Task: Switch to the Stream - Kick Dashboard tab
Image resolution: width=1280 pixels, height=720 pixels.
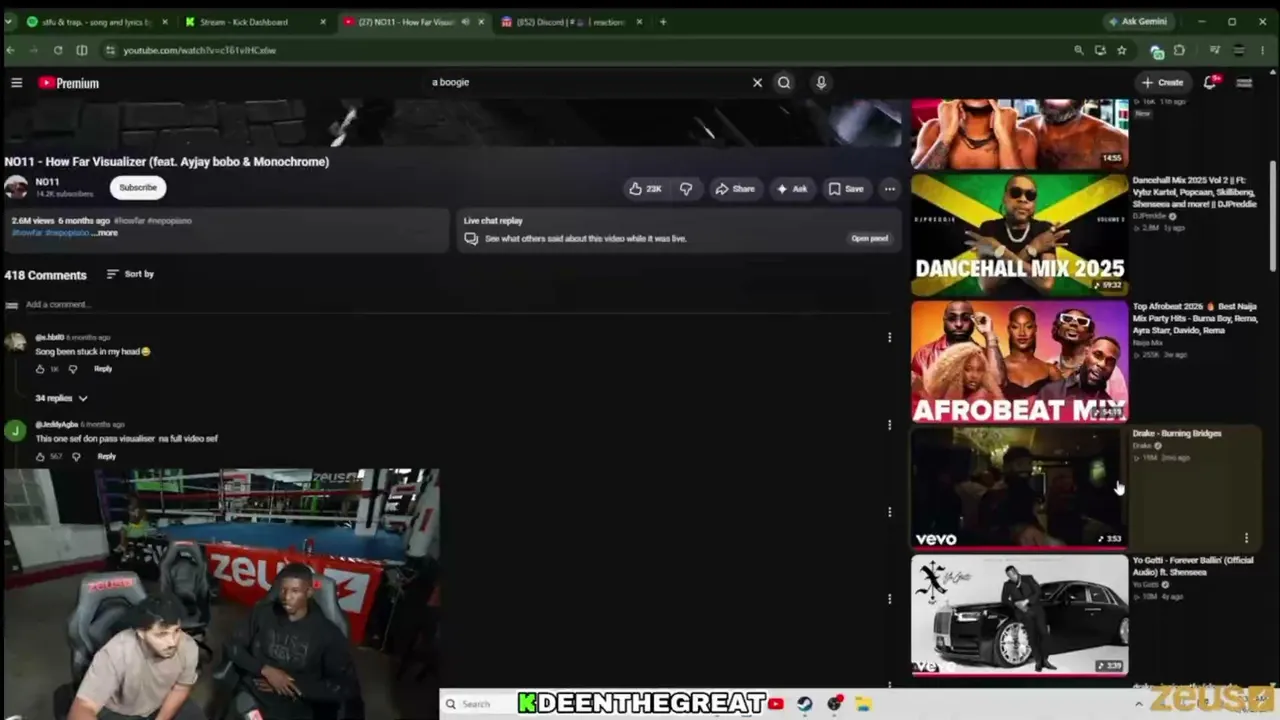Action: coord(255,22)
